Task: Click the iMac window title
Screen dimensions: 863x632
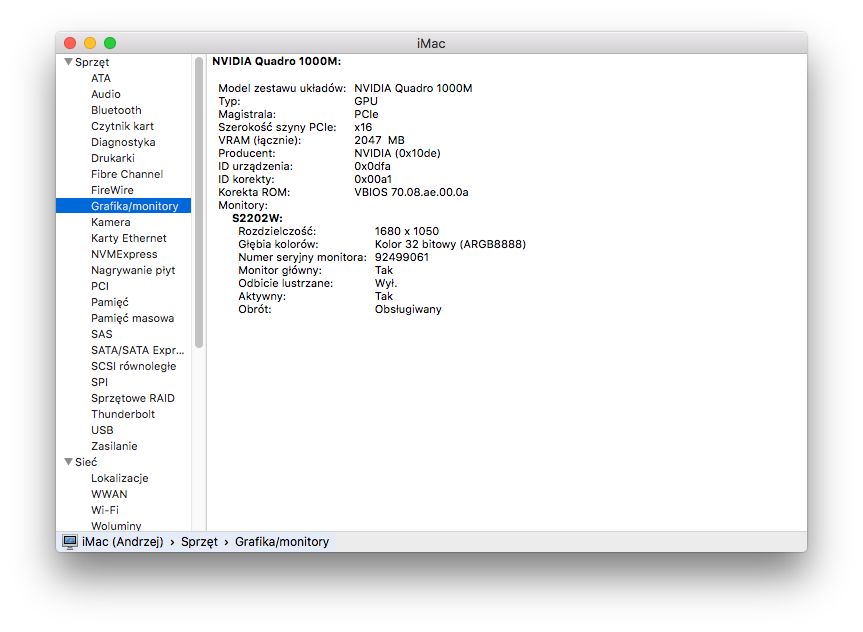Action: tap(431, 43)
